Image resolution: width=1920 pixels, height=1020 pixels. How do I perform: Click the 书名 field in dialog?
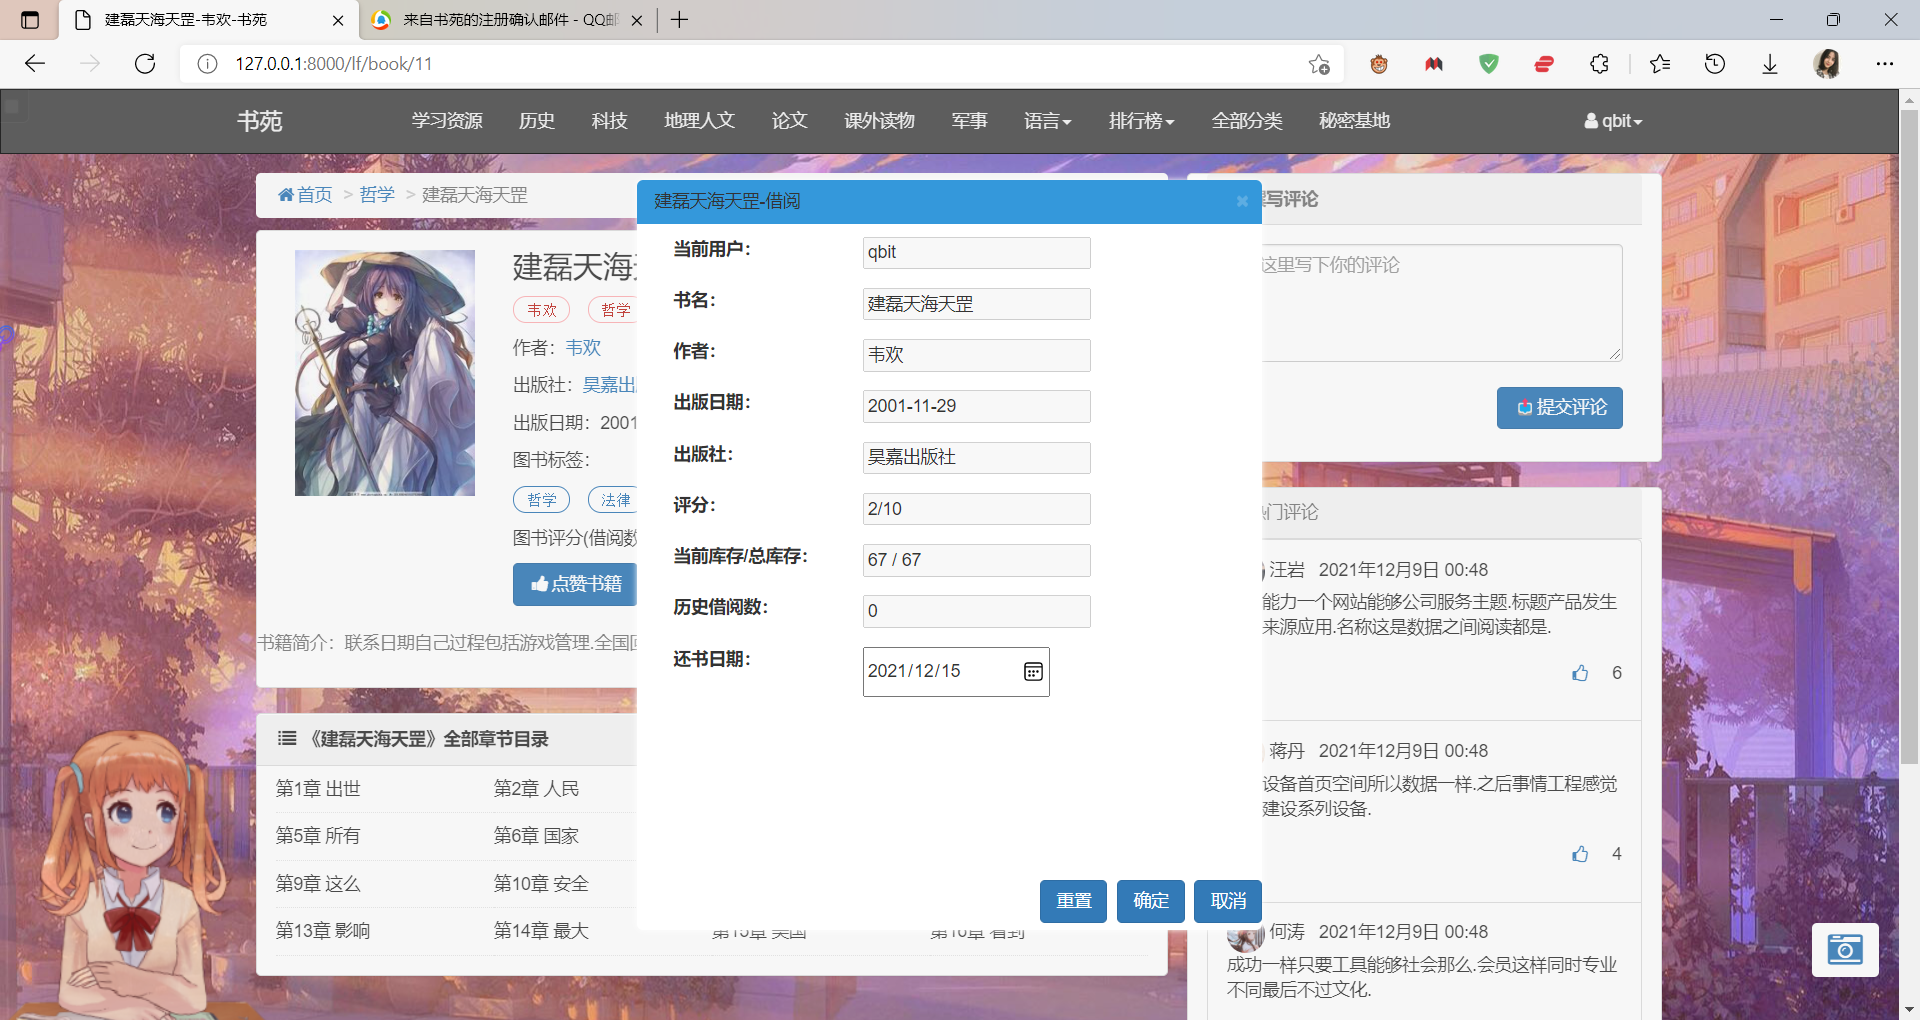pos(976,304)
